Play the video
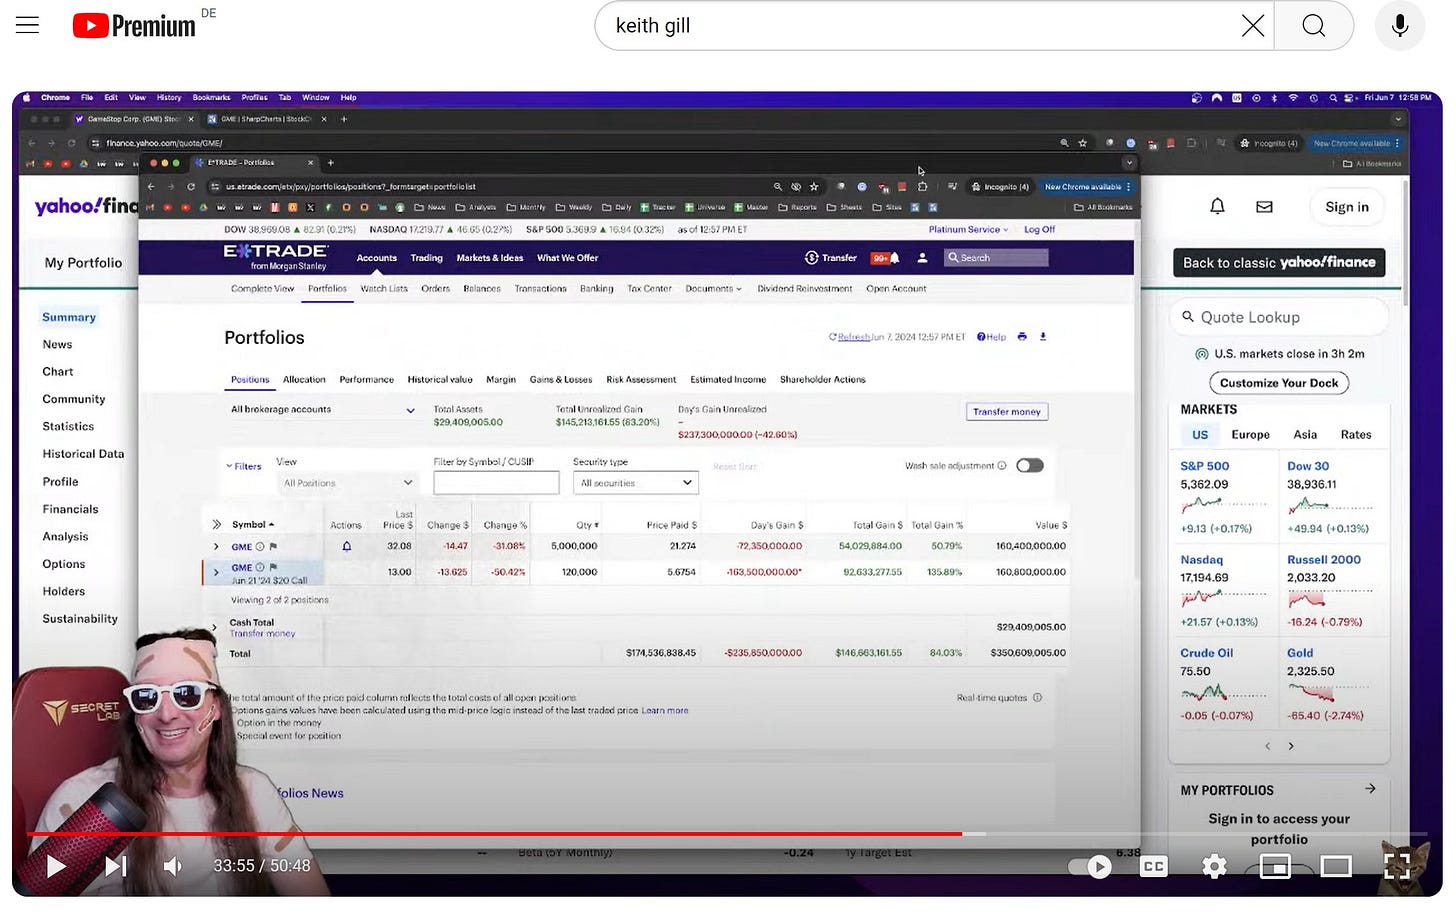 56,866
